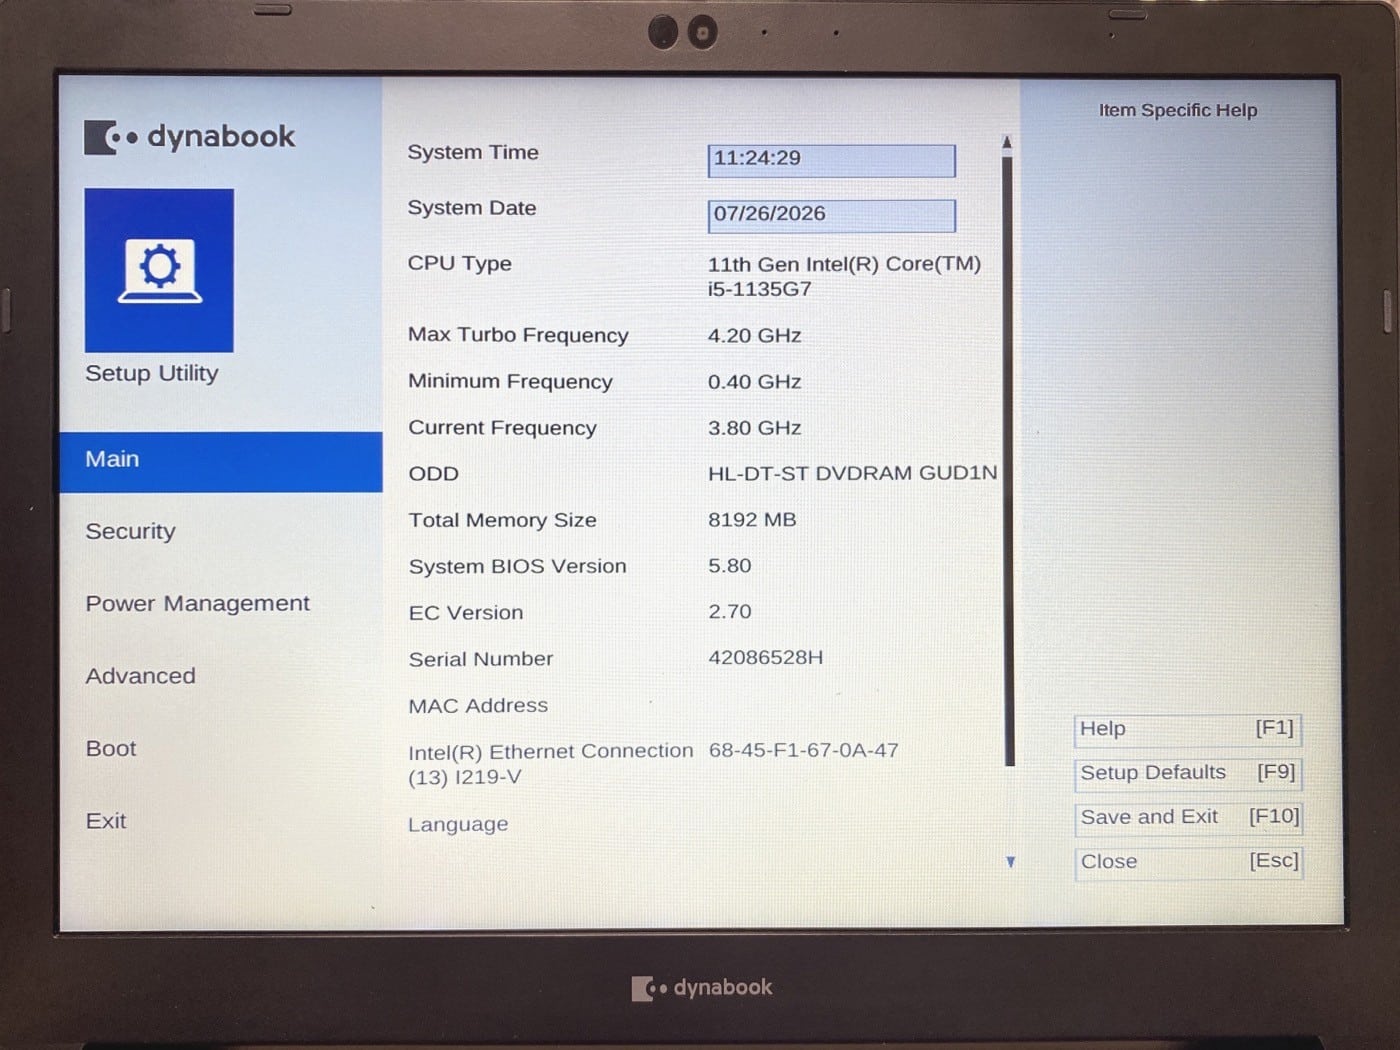Click the dynabook logo in the sidebar

point(190,137)
